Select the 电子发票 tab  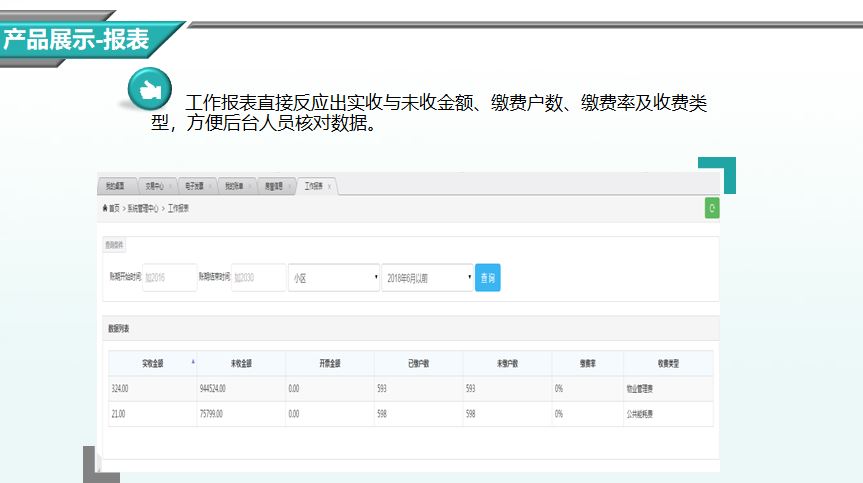[x=193, y=186]
